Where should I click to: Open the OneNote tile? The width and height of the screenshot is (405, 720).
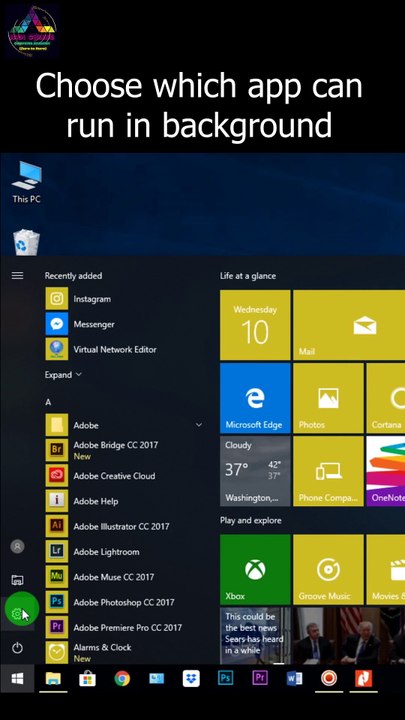point(386,471)
